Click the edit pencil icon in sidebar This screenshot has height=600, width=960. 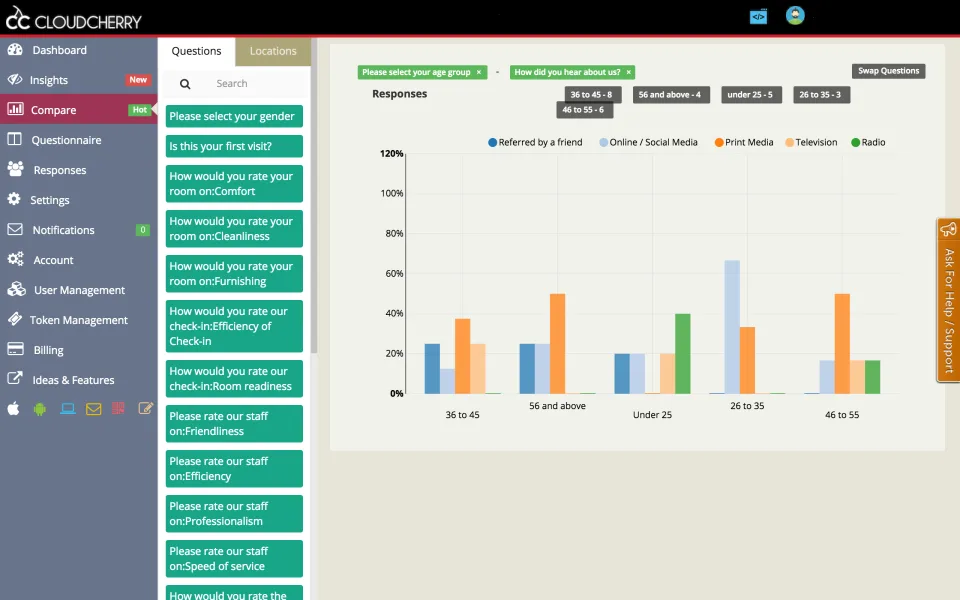[x=146, y=408]
